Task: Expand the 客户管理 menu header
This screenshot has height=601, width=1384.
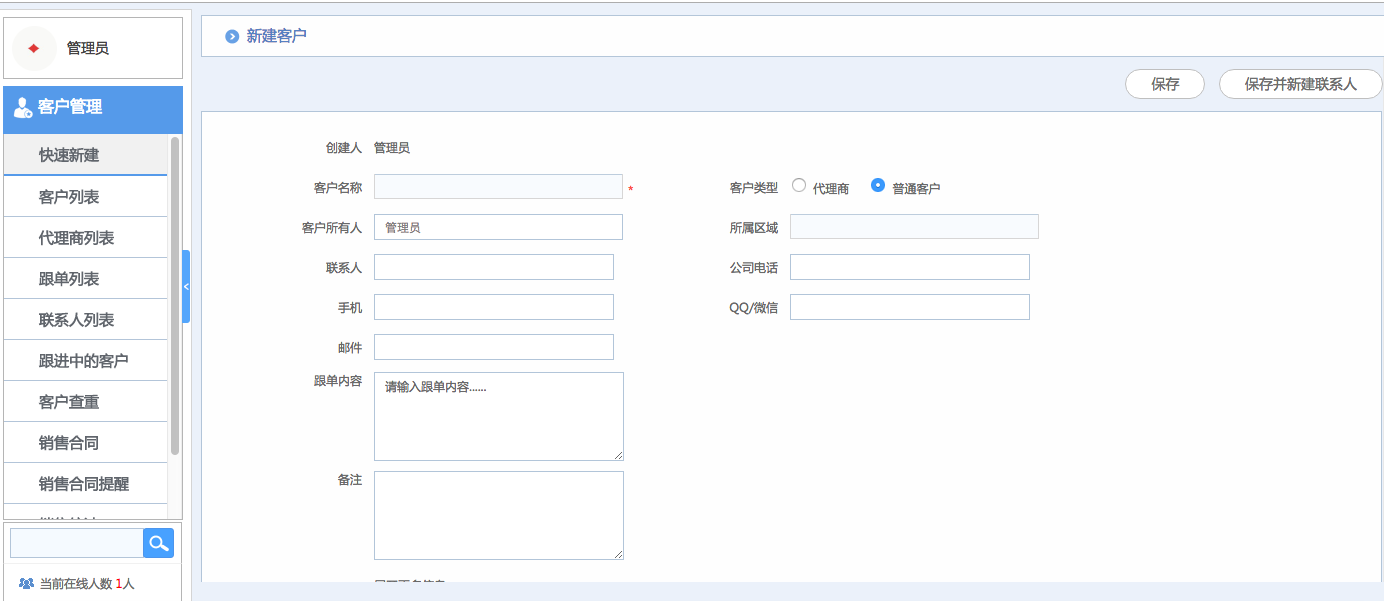Action: [x=93, y=108]
